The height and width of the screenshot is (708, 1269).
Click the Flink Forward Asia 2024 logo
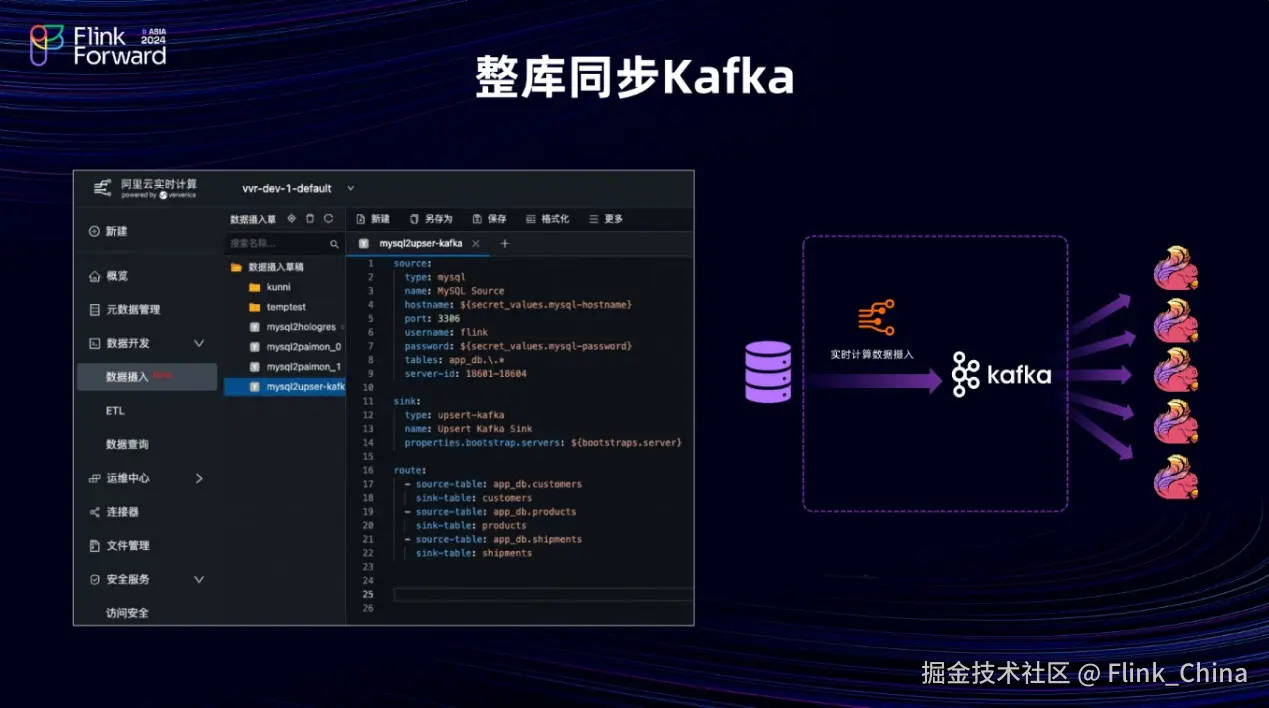pyautogui.click(x=98, y=46)
